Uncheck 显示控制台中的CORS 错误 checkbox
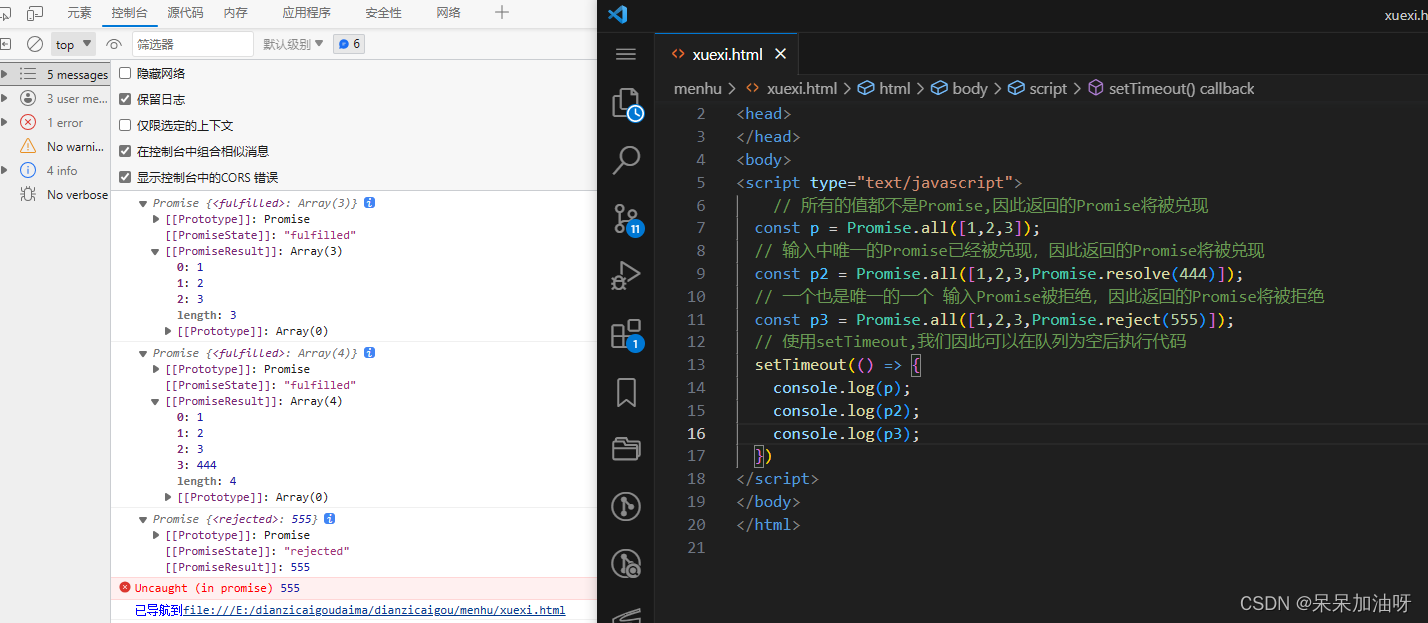Image resolution: width=1428 pixels, height=623 pixels. coord(125,177)
